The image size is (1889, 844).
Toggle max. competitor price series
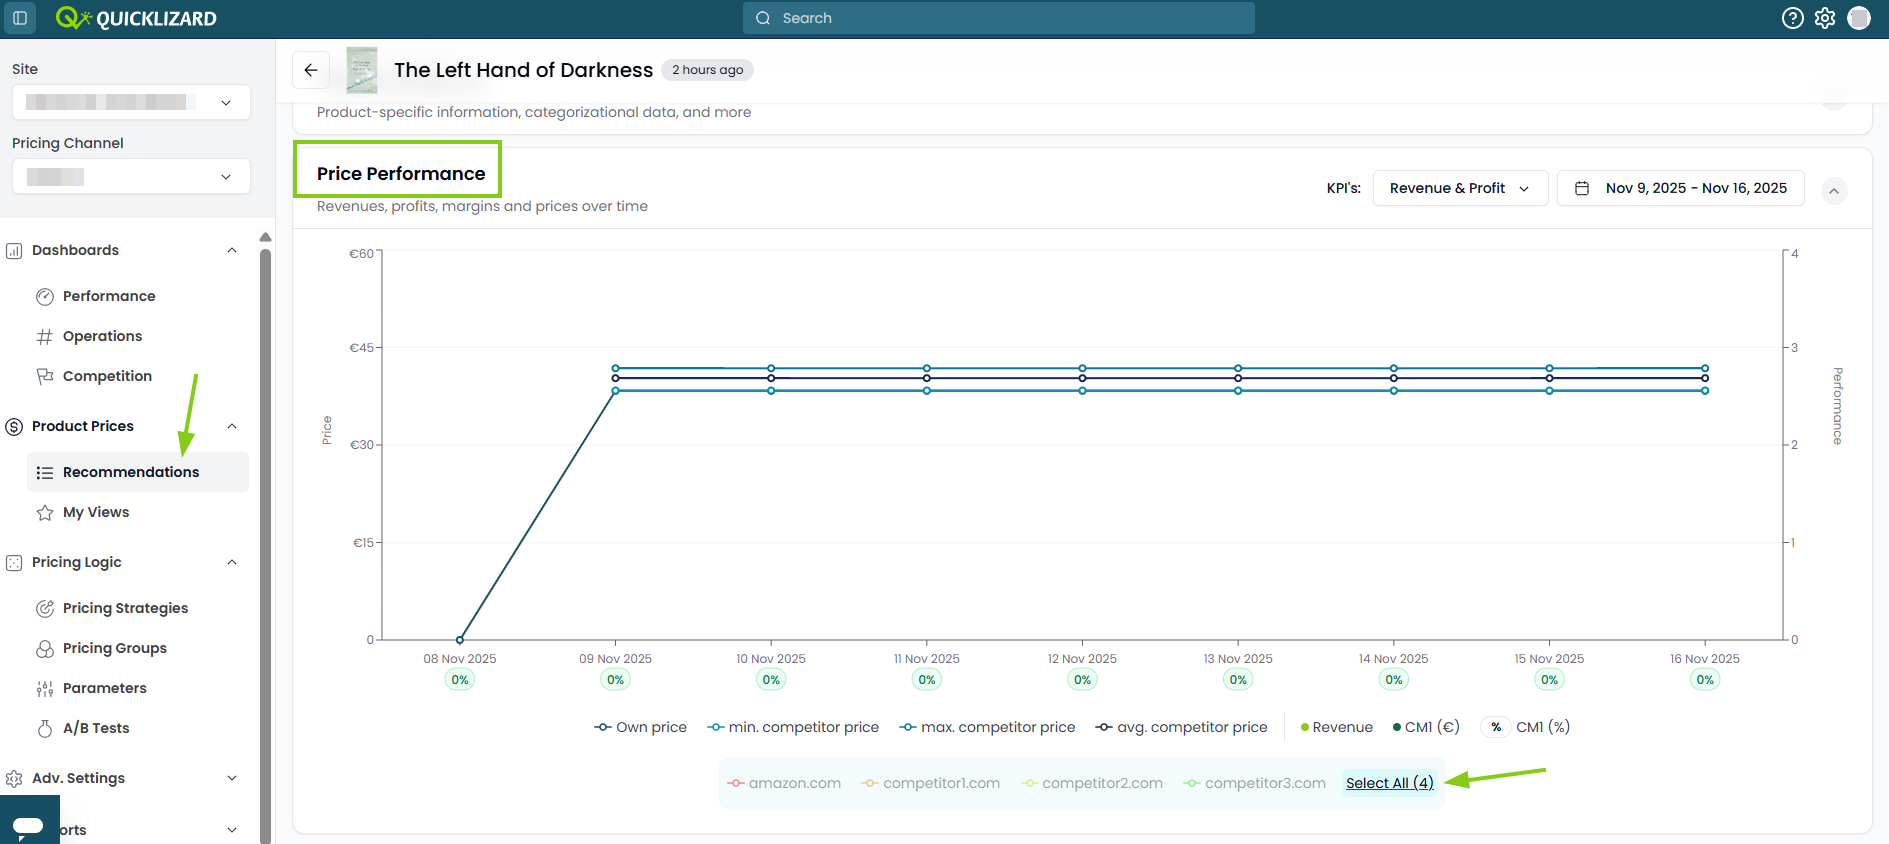987,727
